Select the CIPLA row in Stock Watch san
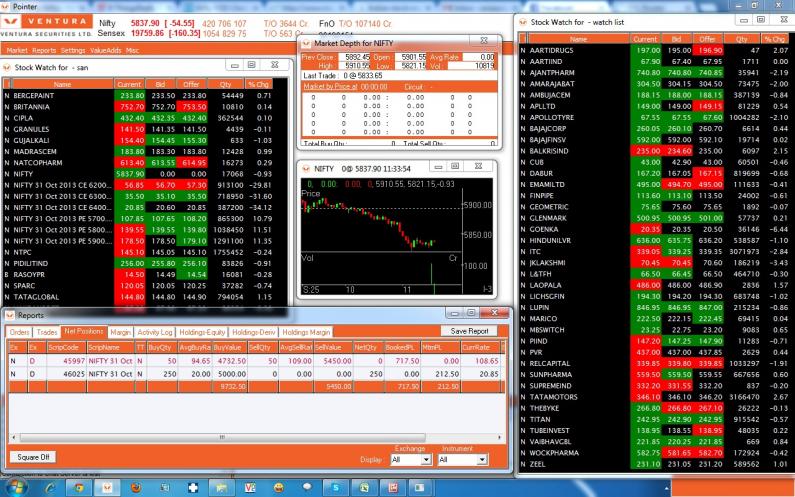Image resolution: width=795 pixels, height=497 pixels. pos(138,118)
